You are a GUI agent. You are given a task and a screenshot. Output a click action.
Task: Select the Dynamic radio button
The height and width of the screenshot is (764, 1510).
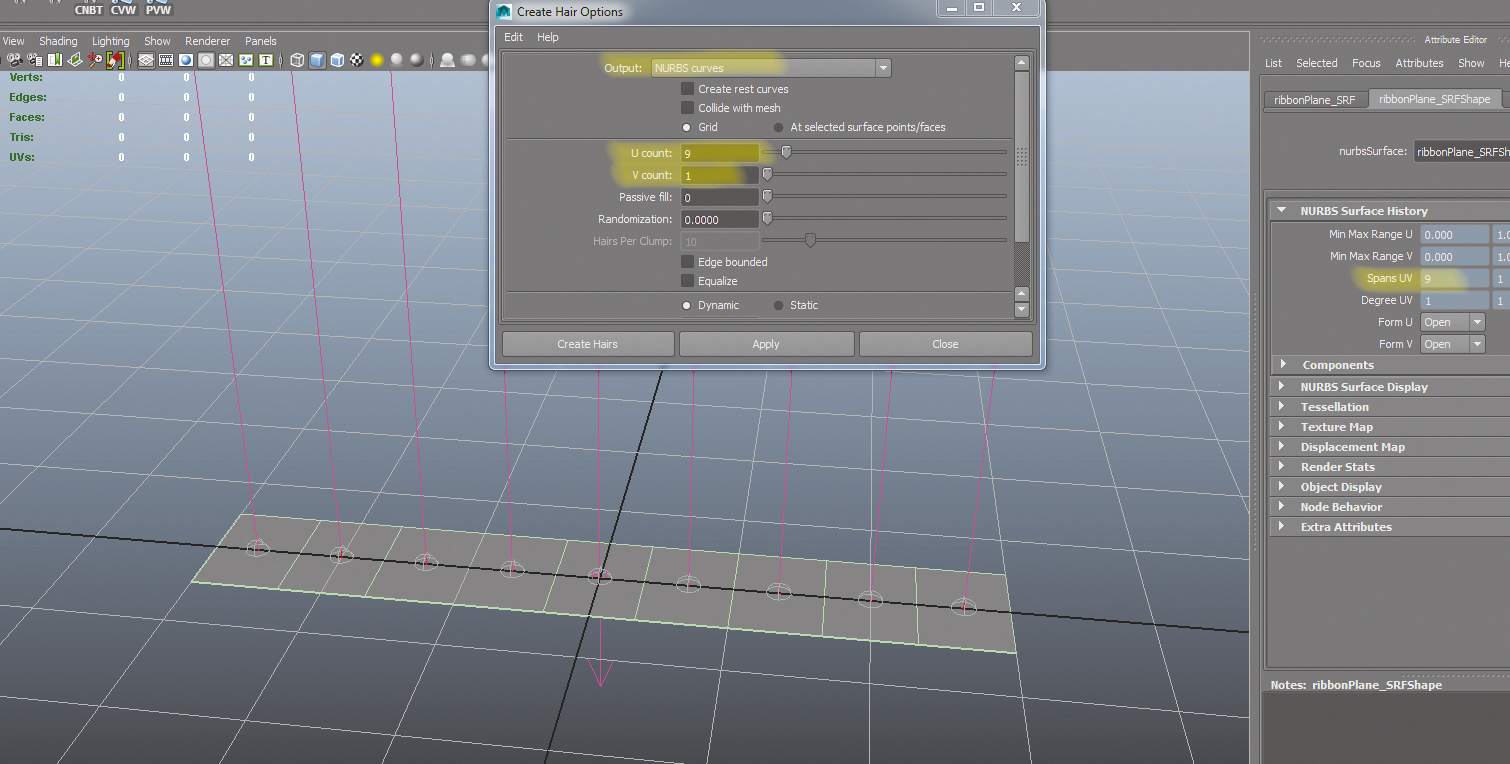[686, 305]
